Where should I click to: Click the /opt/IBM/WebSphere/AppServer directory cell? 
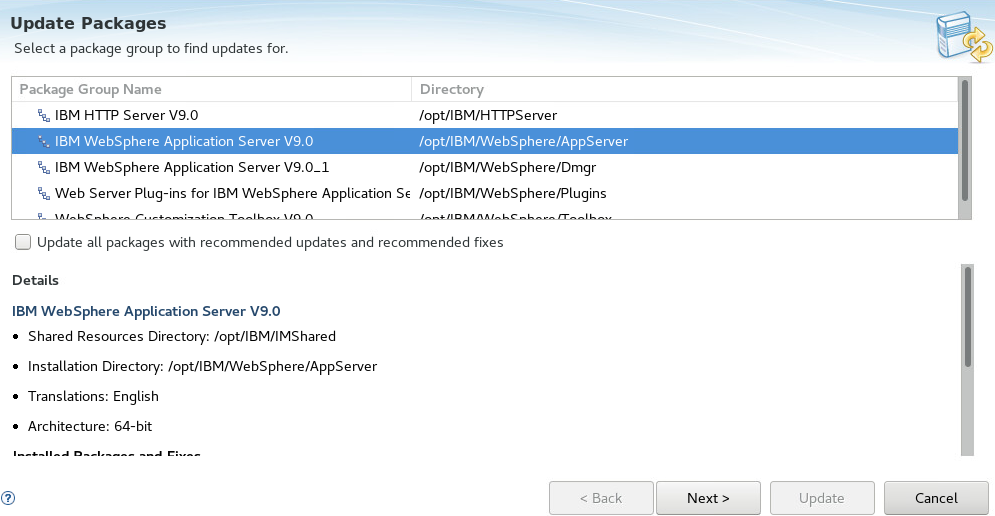point(524,142)
